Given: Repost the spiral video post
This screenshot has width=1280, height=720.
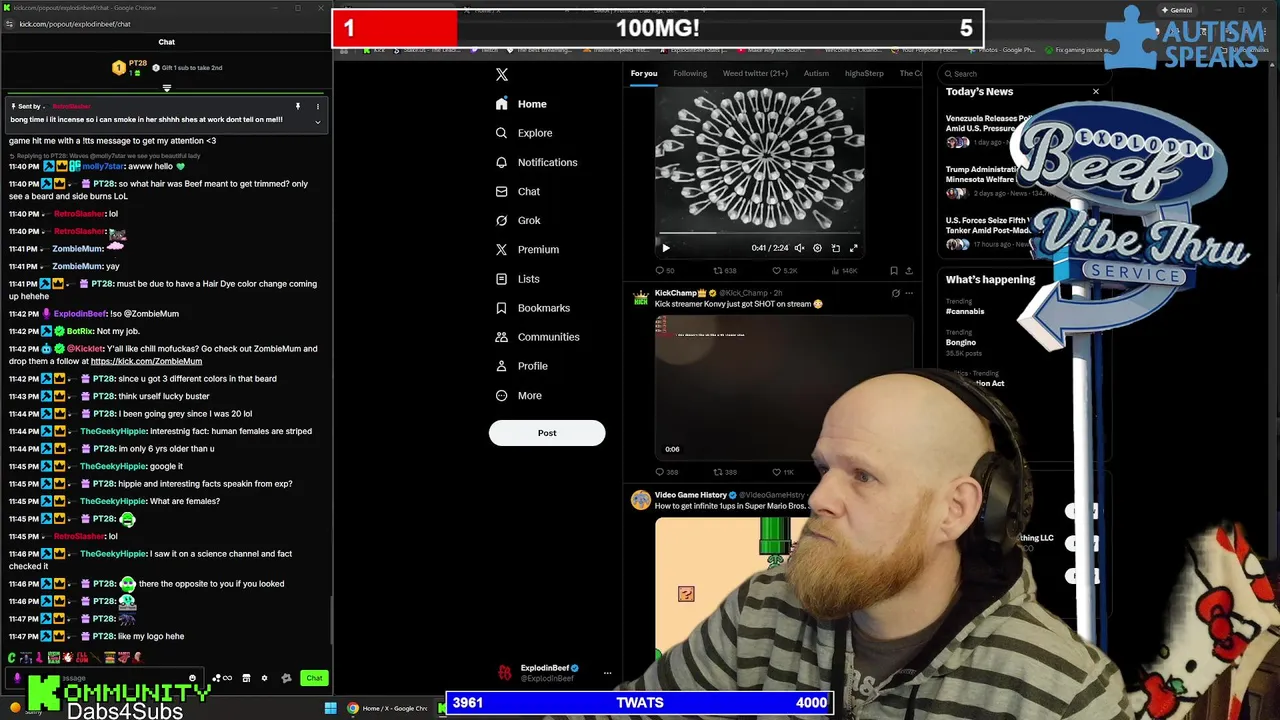Looking at the screenshot, I should 724,271.
